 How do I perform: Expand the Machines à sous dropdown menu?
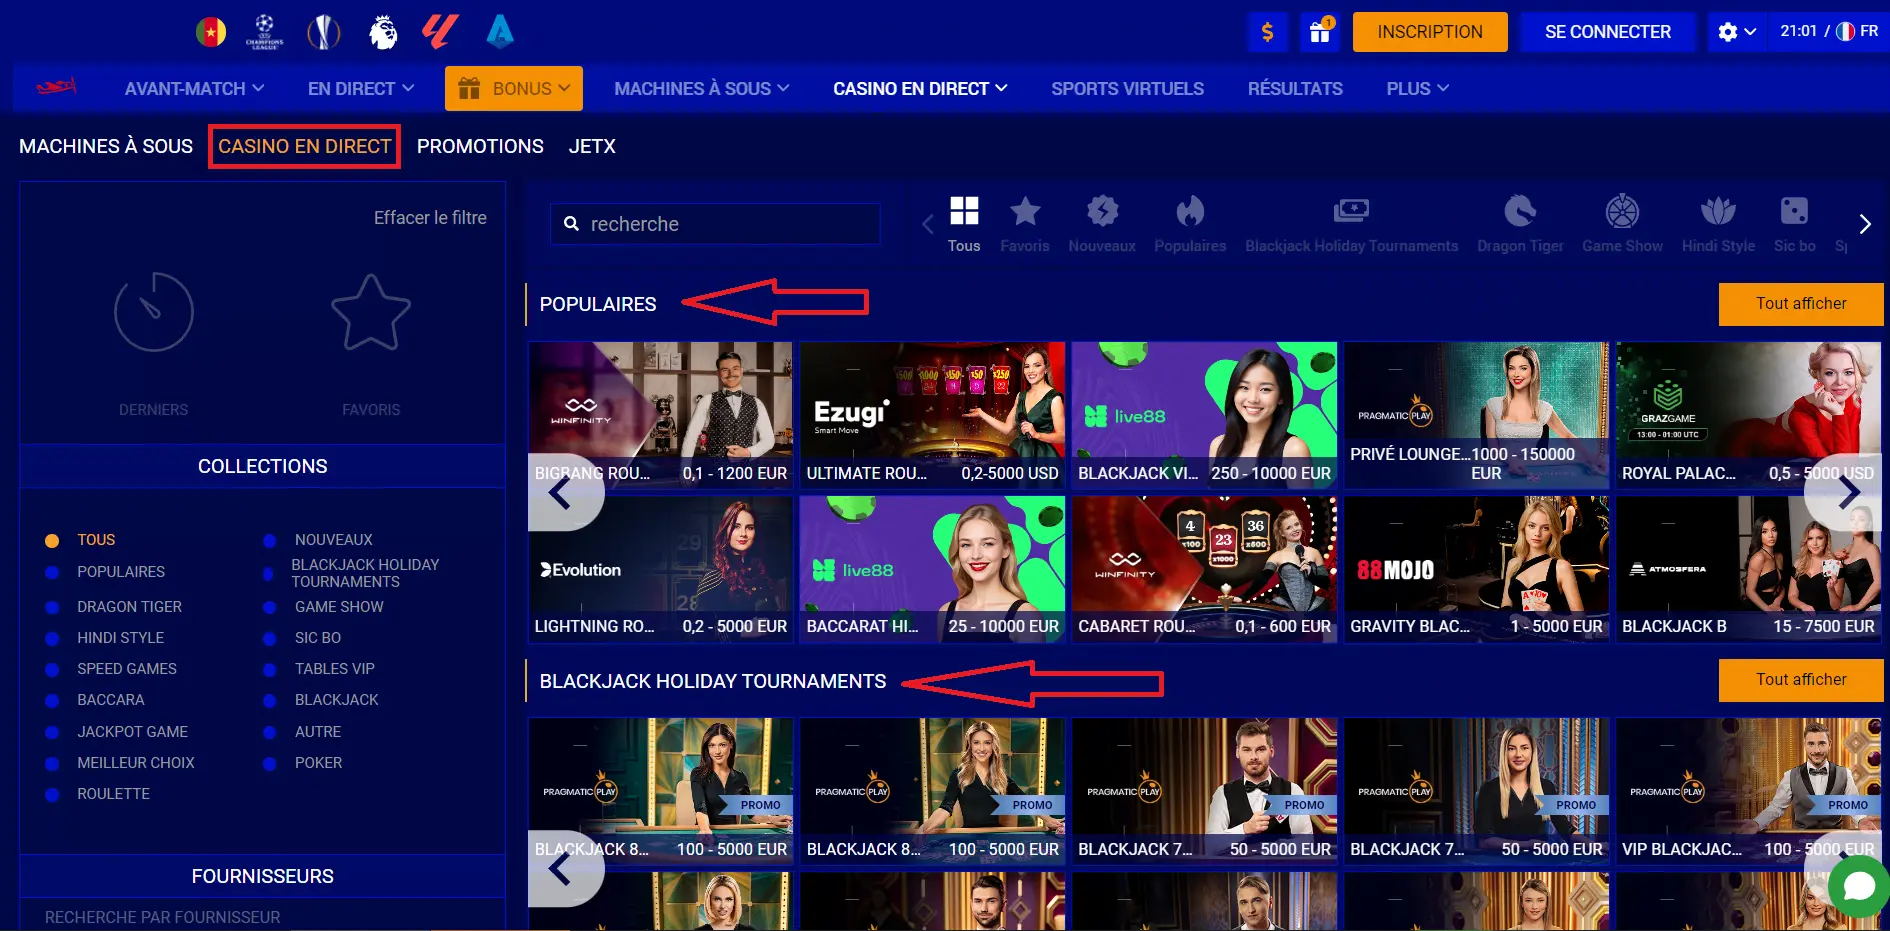[701, 89]
